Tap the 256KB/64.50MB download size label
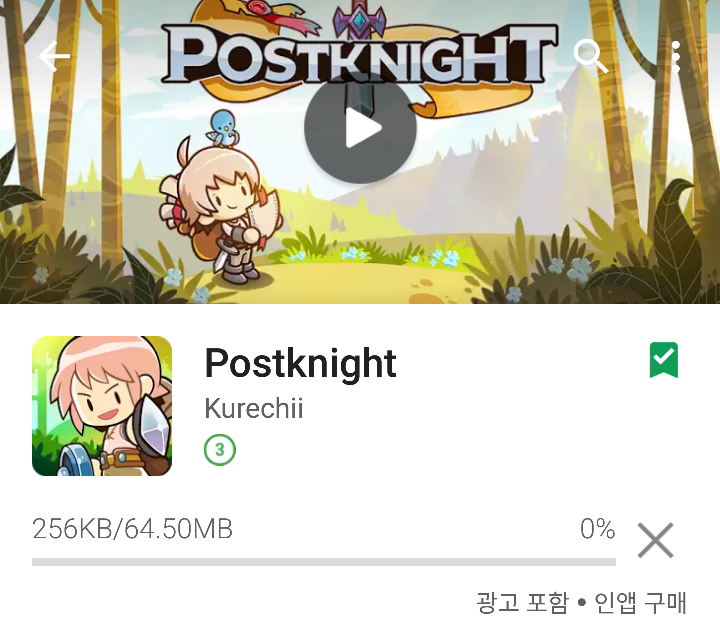 coord(132,529)
